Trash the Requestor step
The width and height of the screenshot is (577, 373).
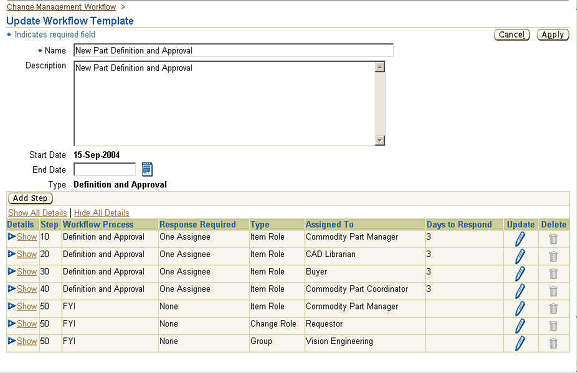point(553,326)
